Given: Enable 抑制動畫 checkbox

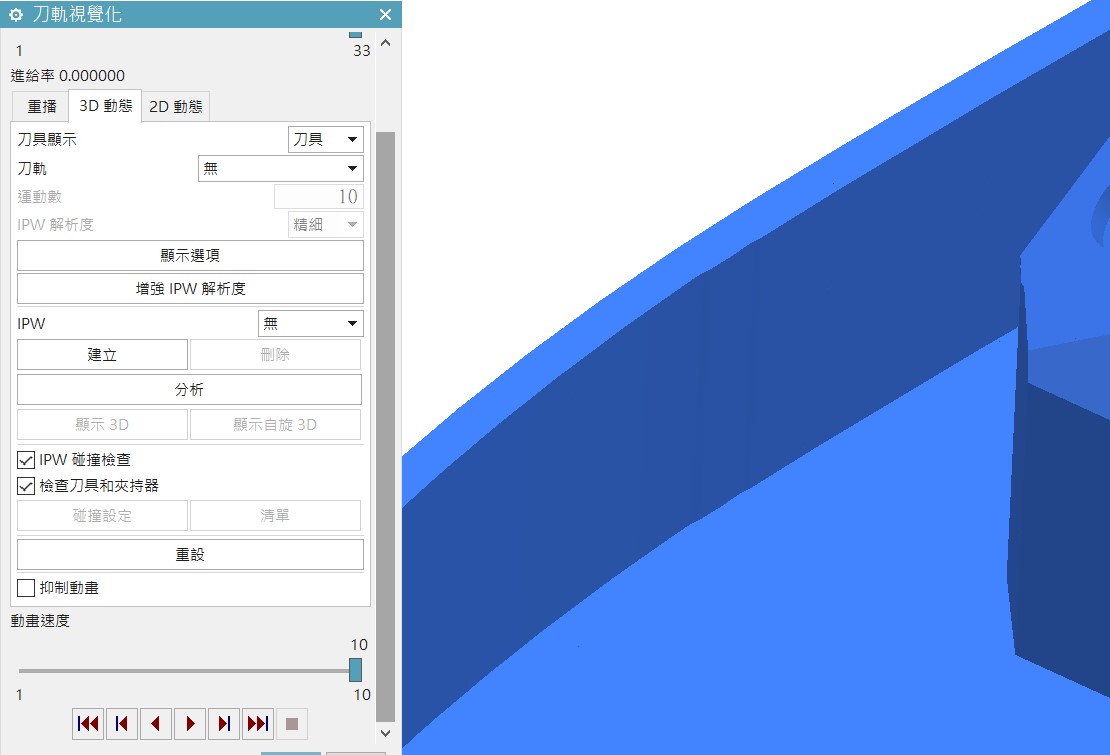Looking at the screenshot, I should (26, 588).
